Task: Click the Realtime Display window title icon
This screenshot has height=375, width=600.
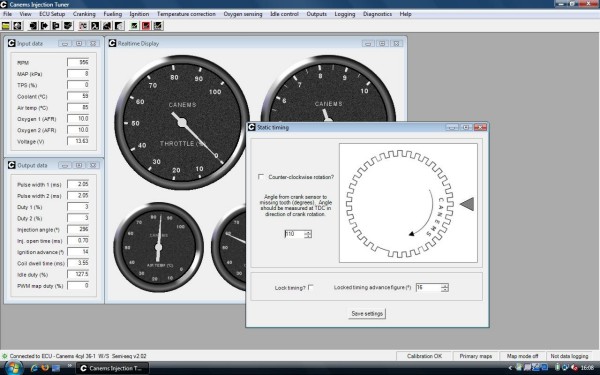Action: pyautogui.click(x=112, y=43)
